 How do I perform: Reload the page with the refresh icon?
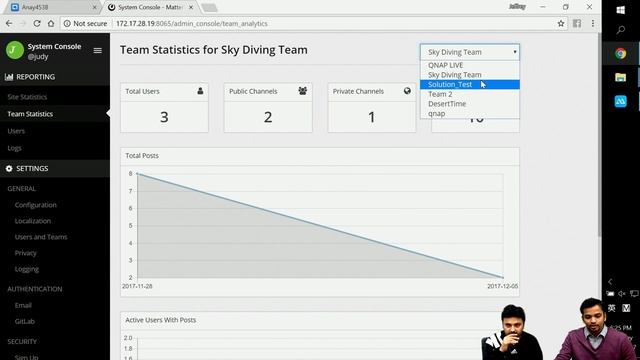pos(37,24)
